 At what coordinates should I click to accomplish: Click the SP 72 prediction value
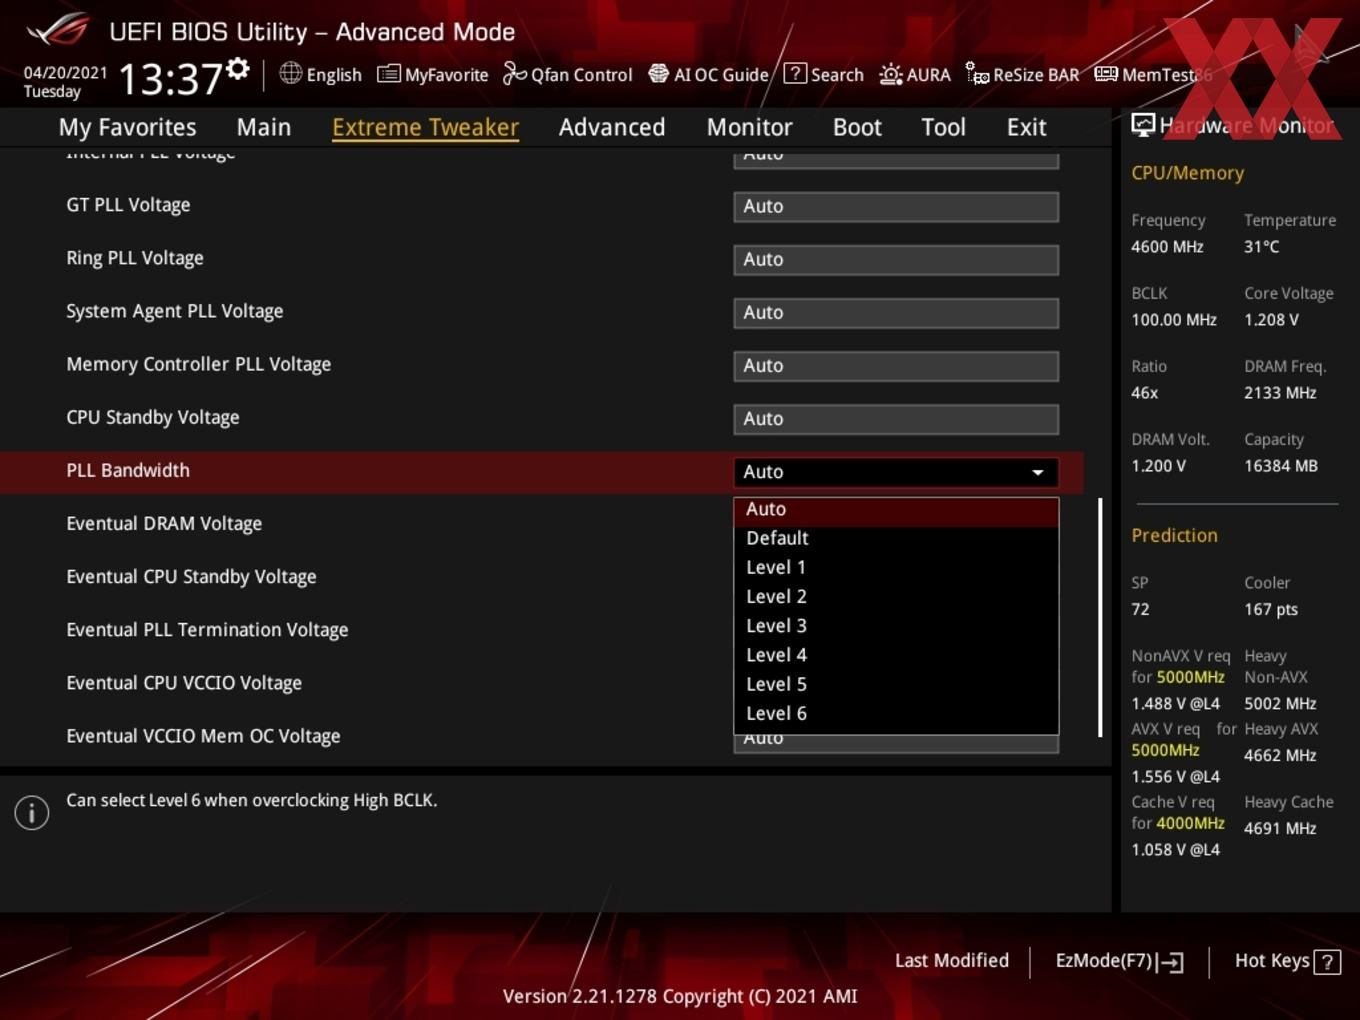1140,609
